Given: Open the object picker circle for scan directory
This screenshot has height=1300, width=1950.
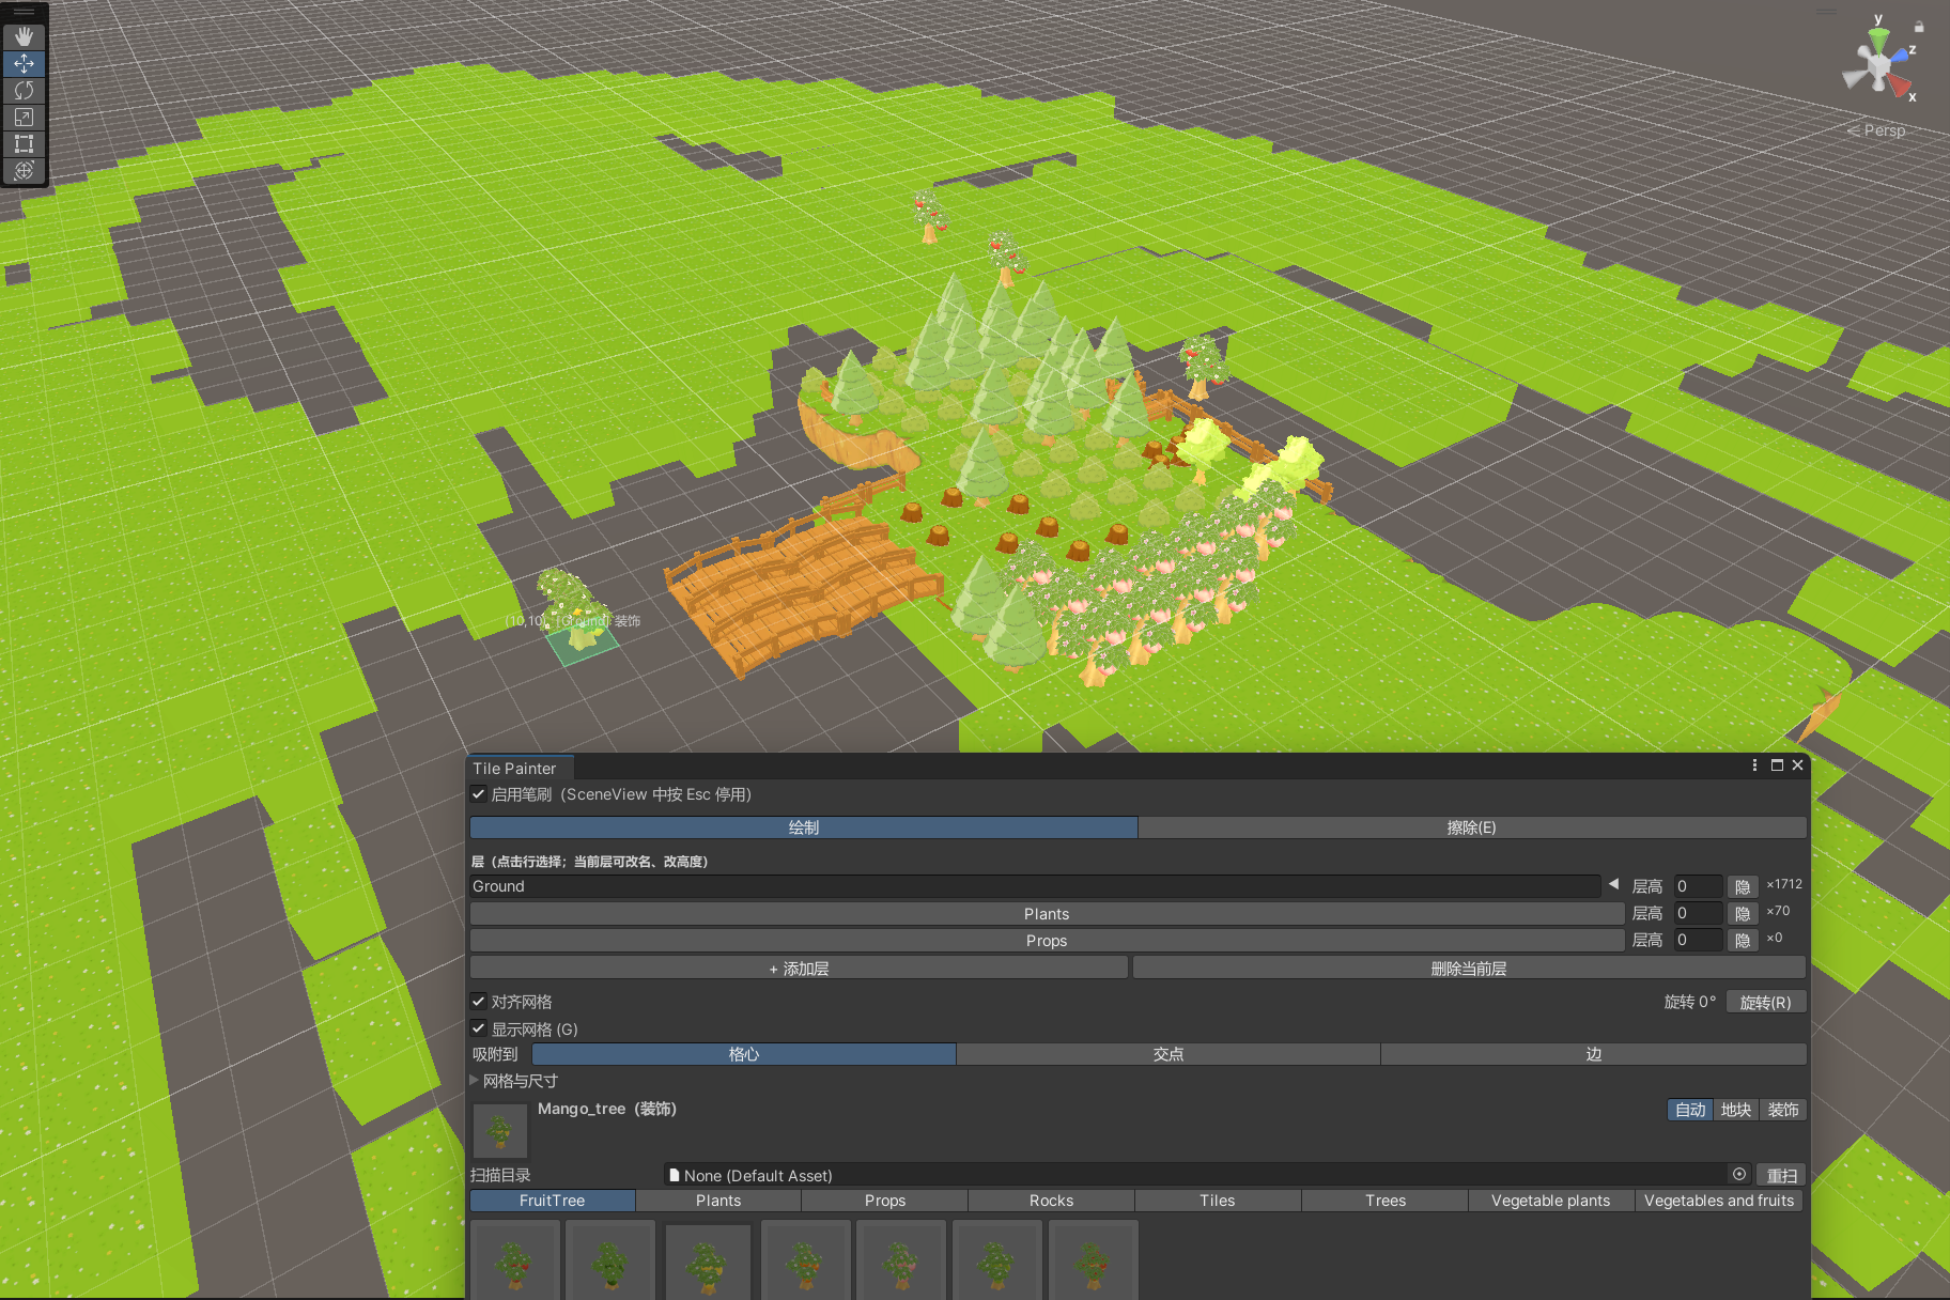Looking at the screenshot, I should [1739, 1175].
